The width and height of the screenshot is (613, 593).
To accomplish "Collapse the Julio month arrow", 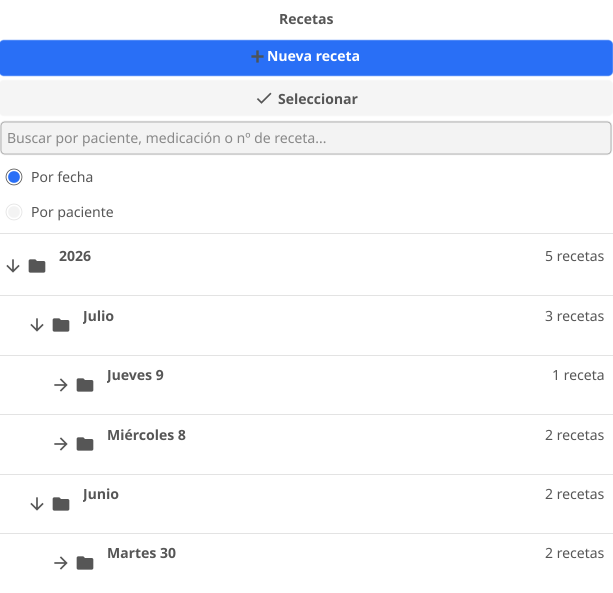I will 37,325.
